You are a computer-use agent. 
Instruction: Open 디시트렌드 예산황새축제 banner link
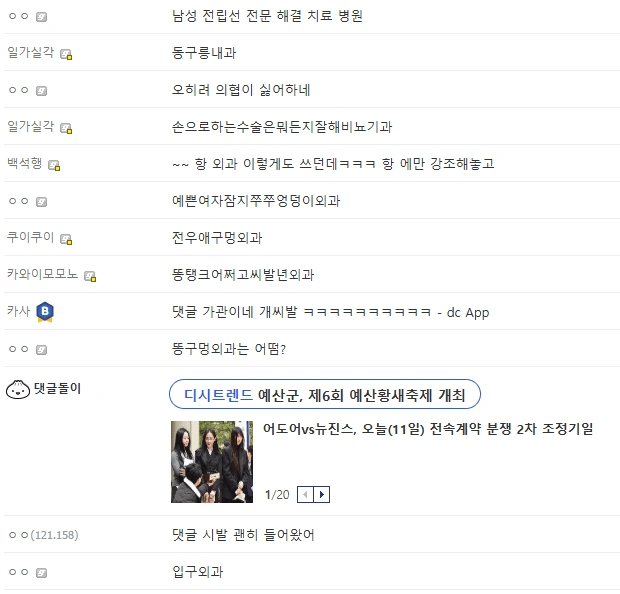pyautogui.click(x=325, y=394)
